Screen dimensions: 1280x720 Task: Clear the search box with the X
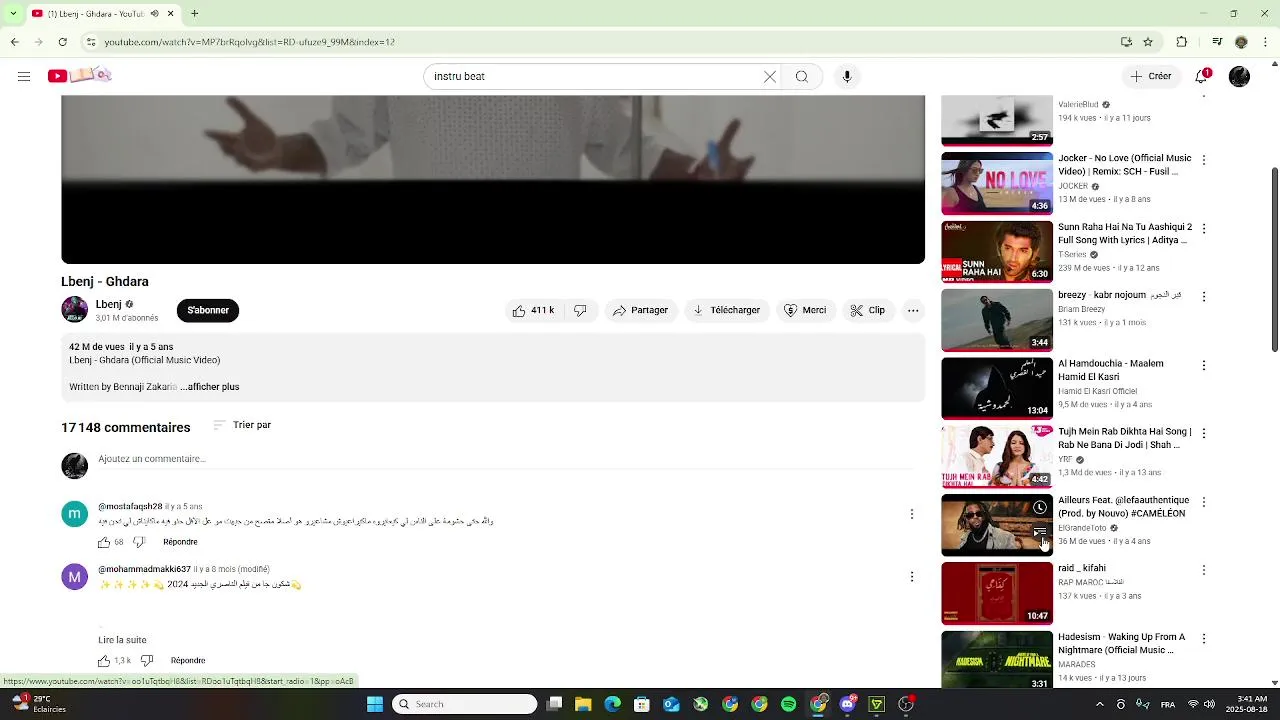click(770, 77)
